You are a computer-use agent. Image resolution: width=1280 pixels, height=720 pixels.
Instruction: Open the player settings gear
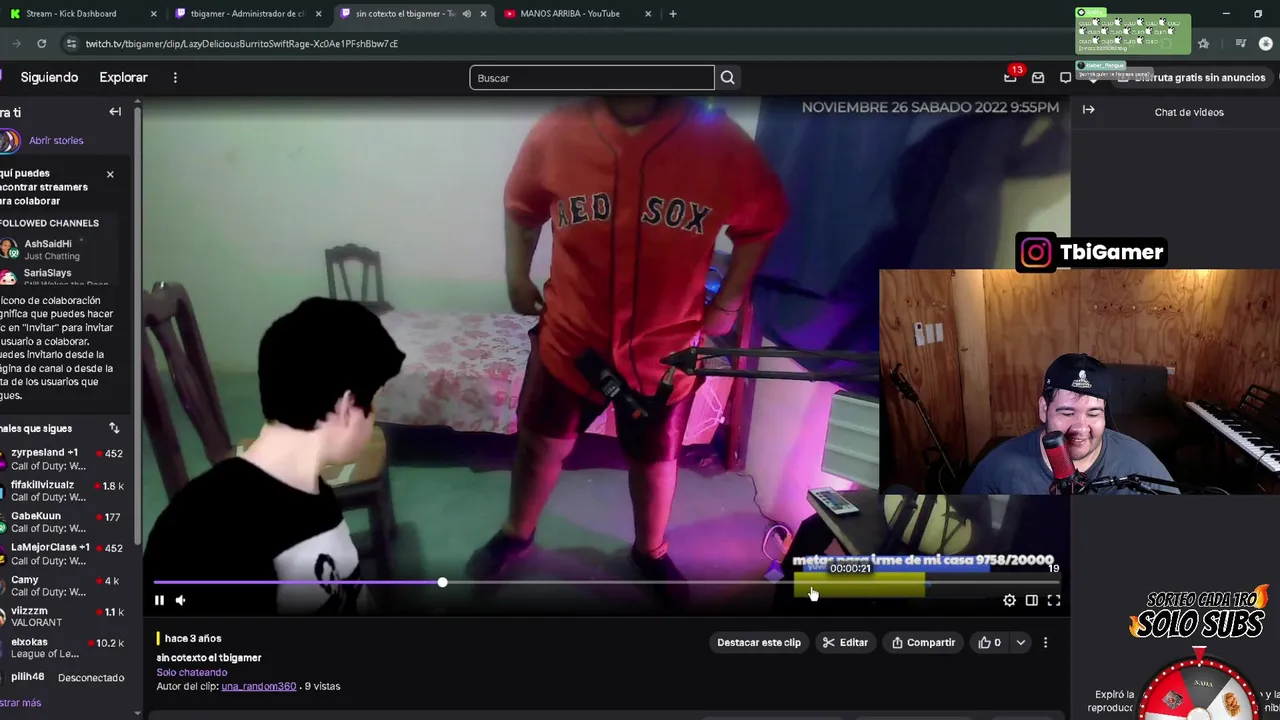[x=1009, y=600]
